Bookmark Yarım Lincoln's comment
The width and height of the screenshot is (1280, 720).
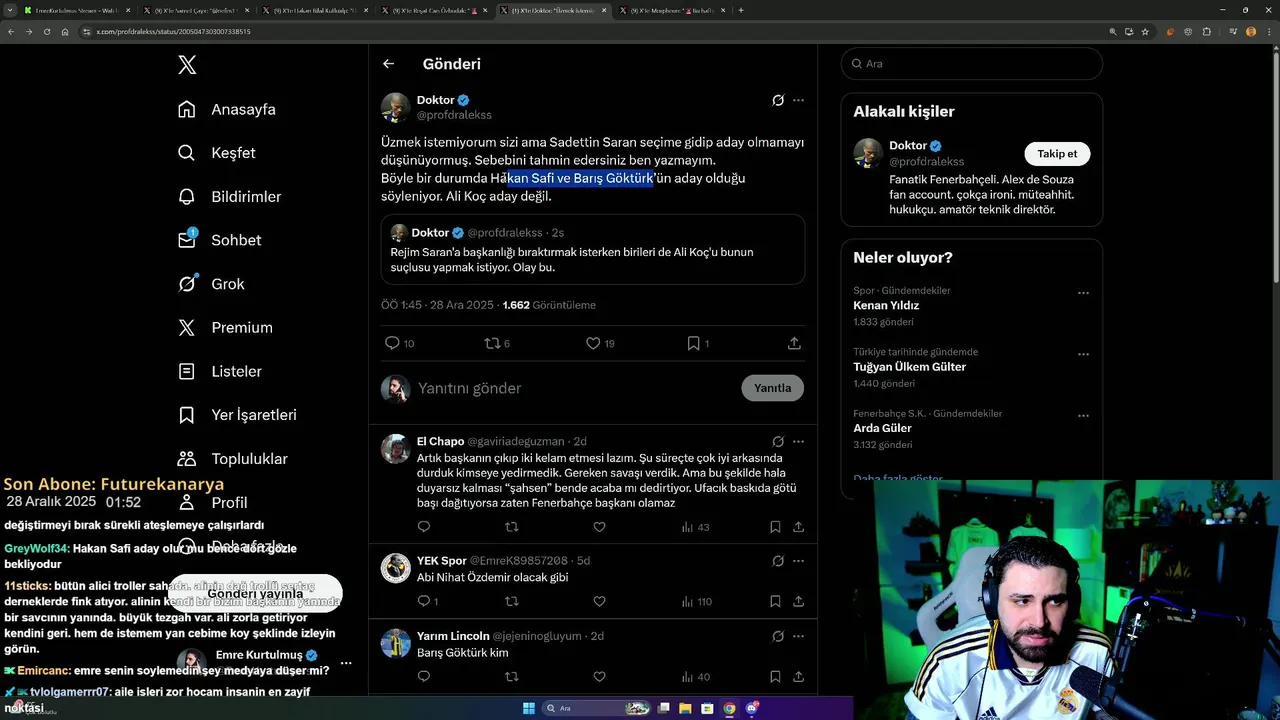[x=775, y=676]
